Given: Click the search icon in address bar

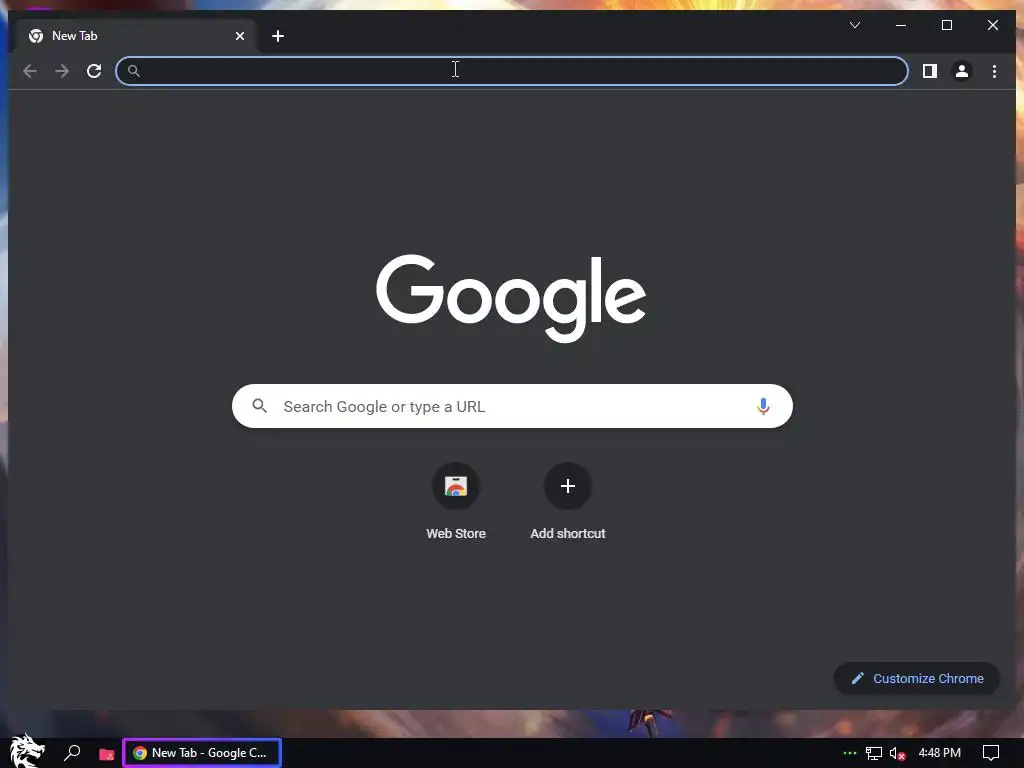Looking at the screenshot, I should tap(133, 71).
